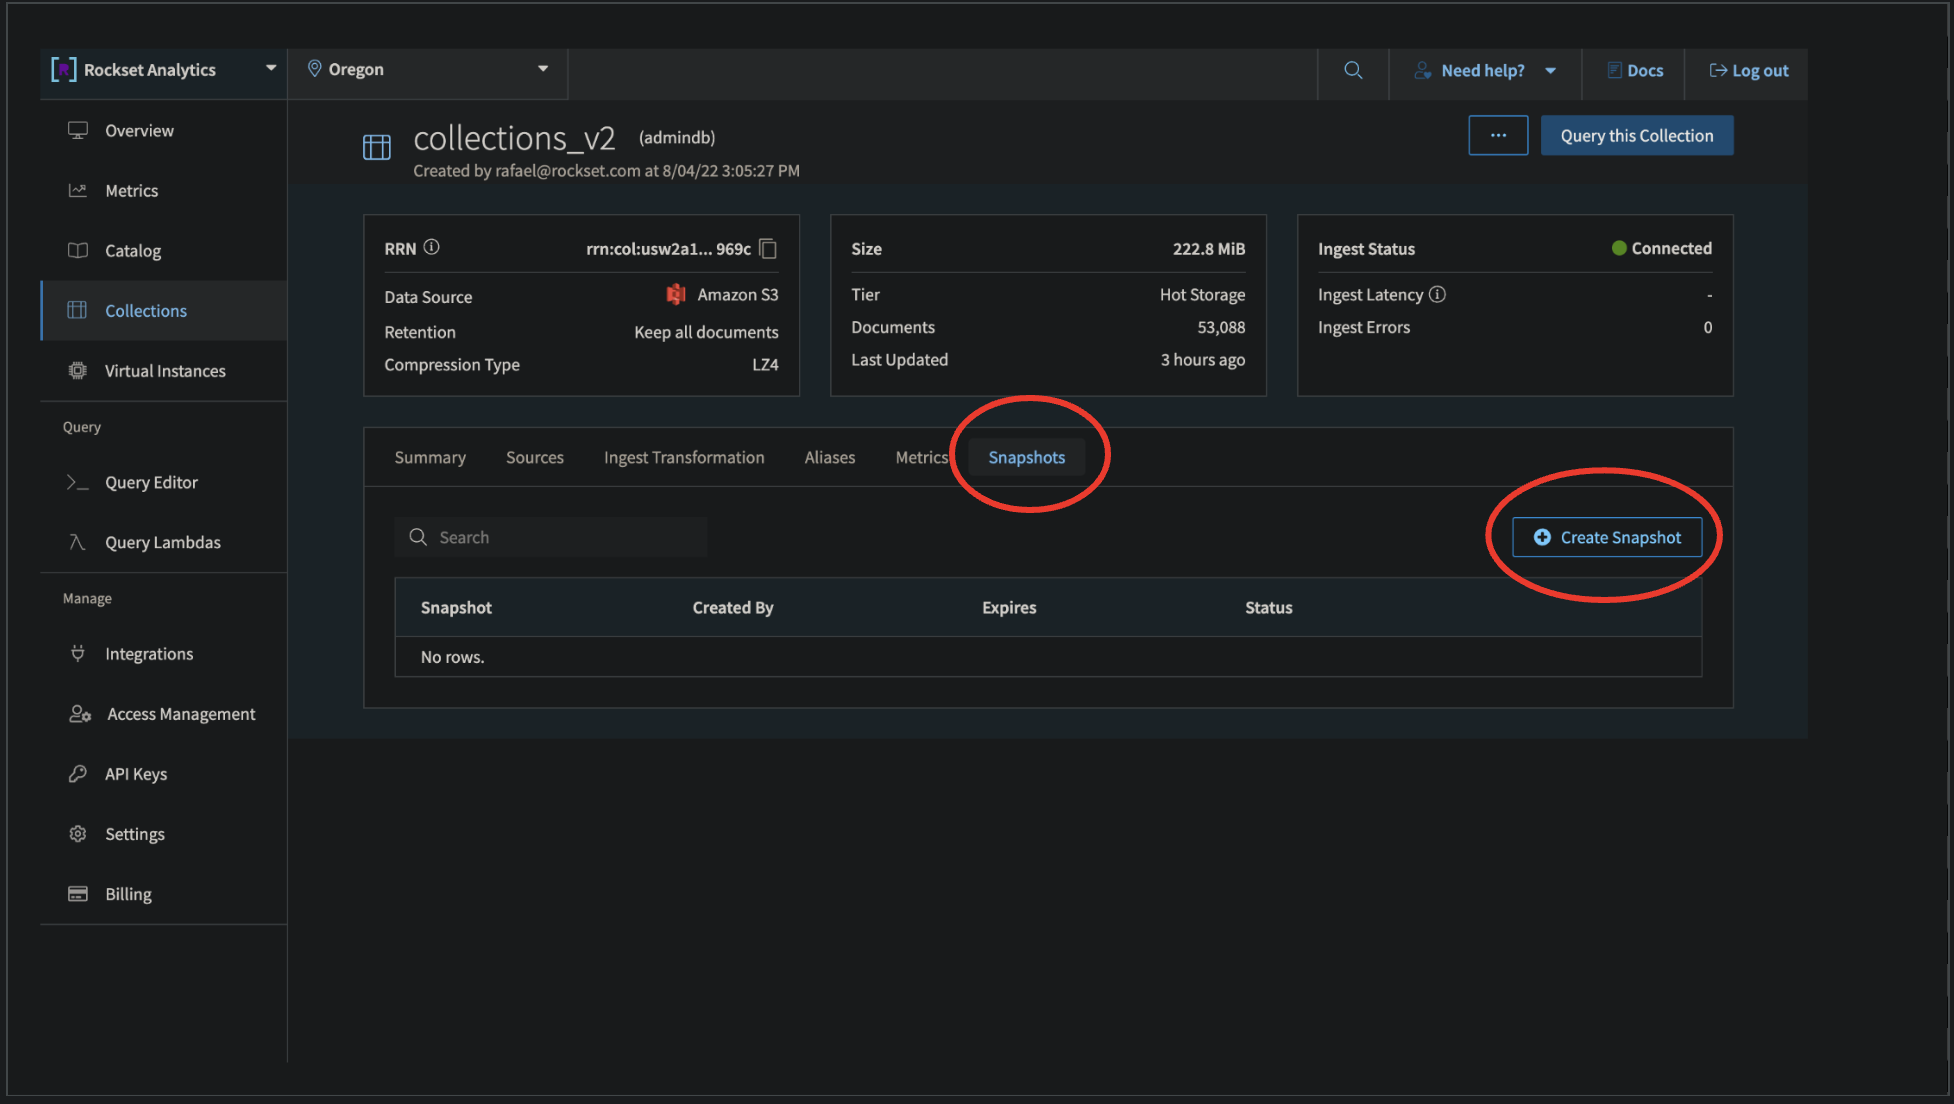This screenshot has width=1954, height=1104.
Task: Expand the Need help? menu
Action: pos(1485,71)
